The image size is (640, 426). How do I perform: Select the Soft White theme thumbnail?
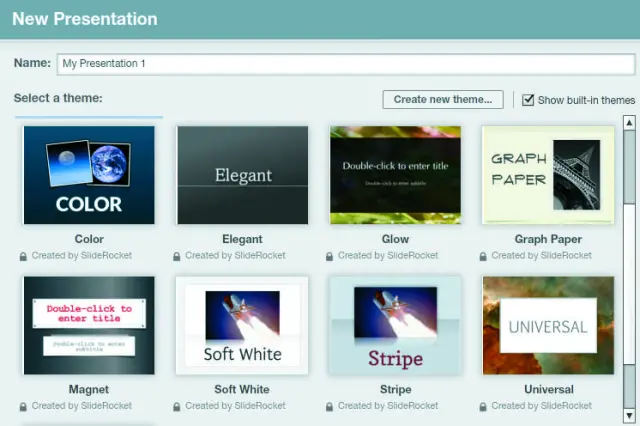242,325
